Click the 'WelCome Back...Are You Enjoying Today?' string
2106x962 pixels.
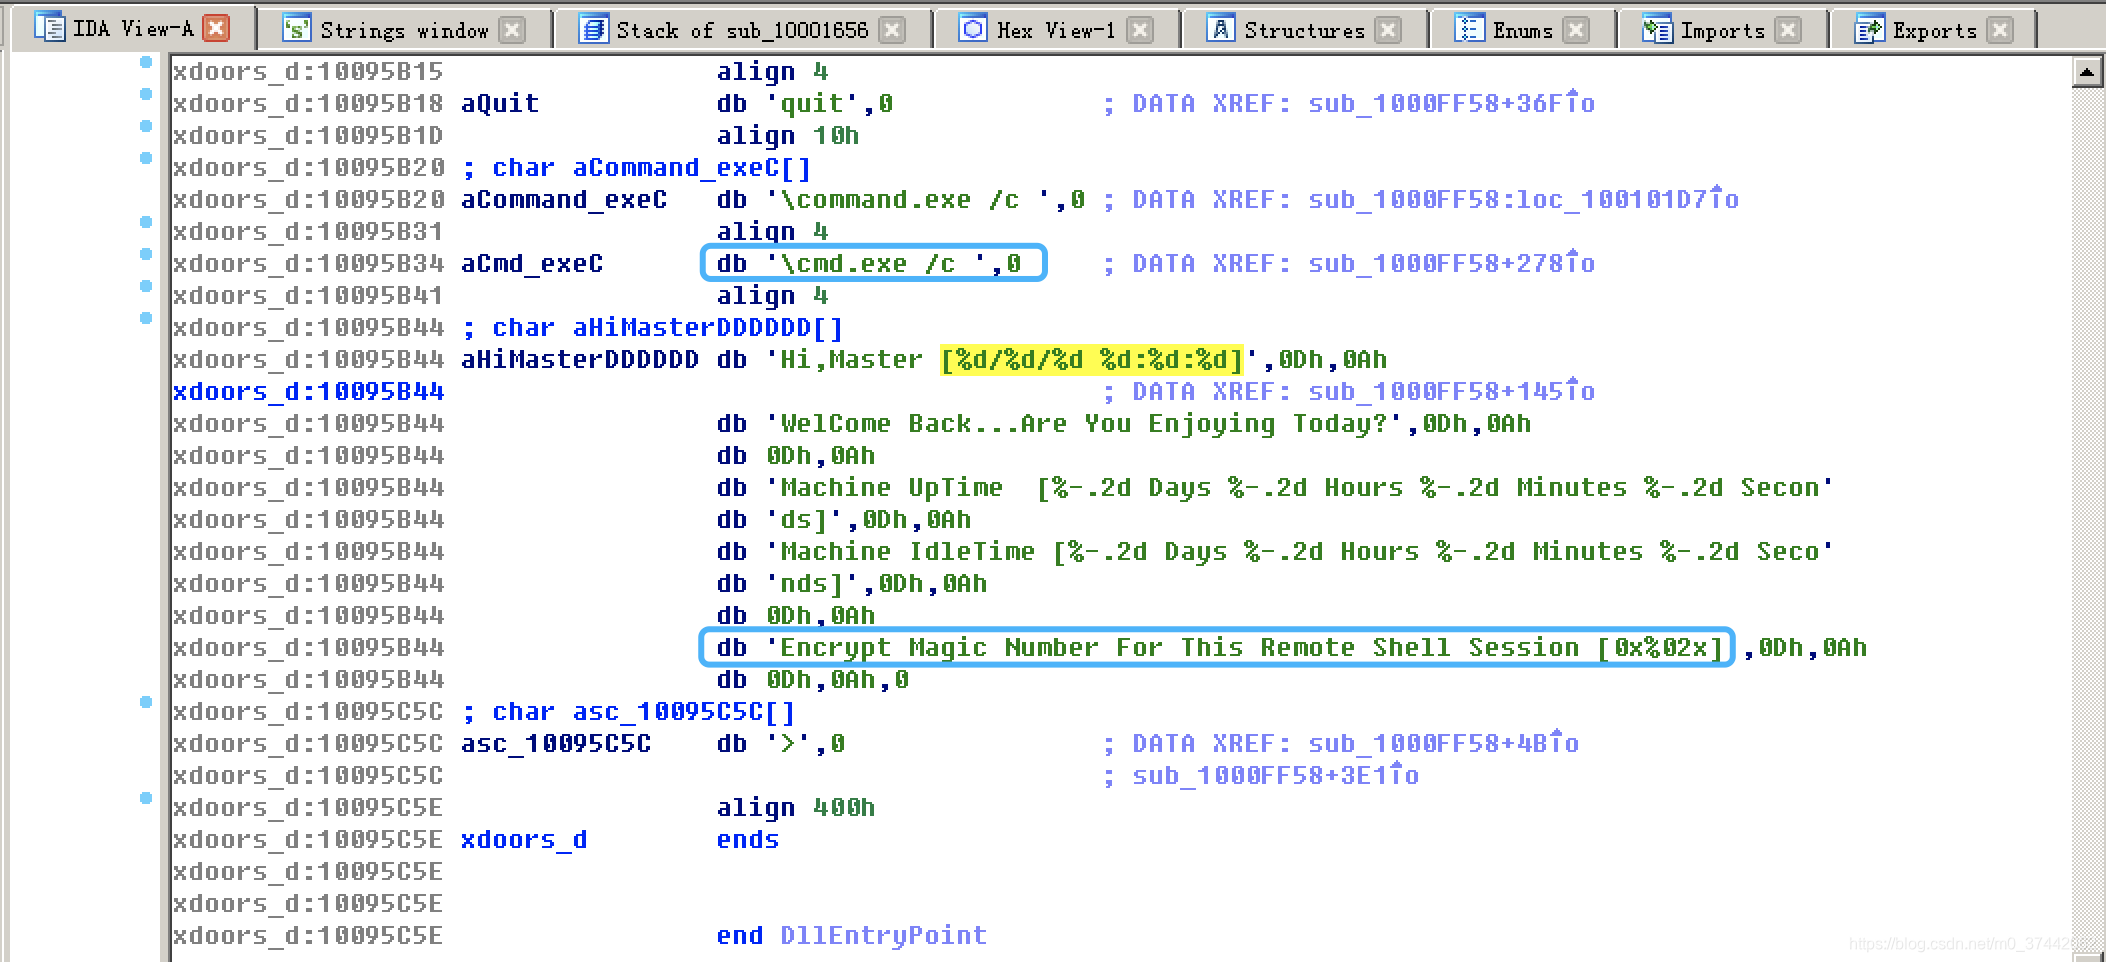pyautogui.click(x=1085, y=423)
